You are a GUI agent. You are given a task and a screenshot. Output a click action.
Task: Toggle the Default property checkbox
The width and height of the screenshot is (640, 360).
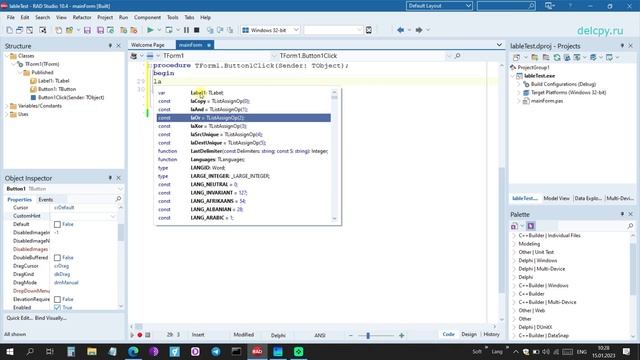(x=58, y=224)
